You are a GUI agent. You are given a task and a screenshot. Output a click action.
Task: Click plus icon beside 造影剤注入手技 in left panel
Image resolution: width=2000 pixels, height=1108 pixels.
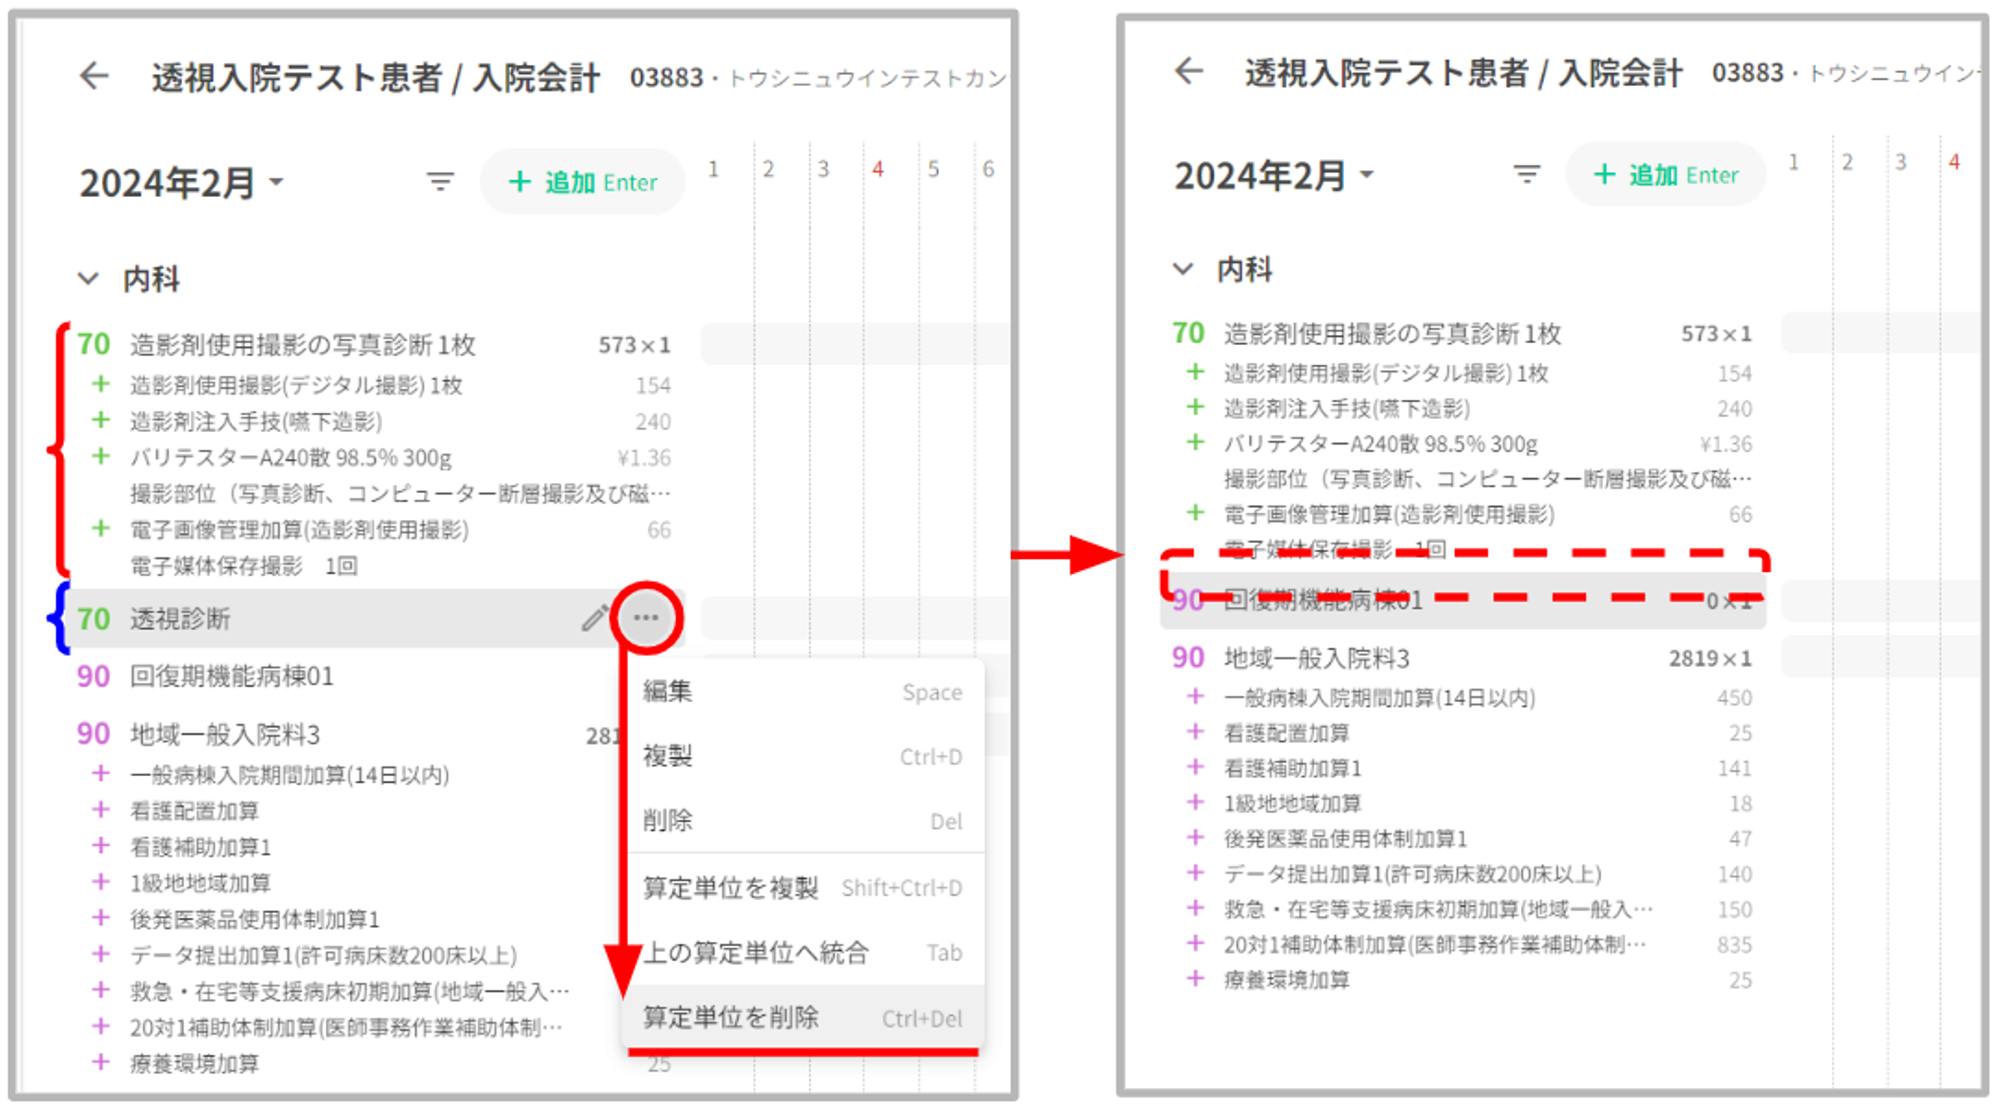coord(101,421)
